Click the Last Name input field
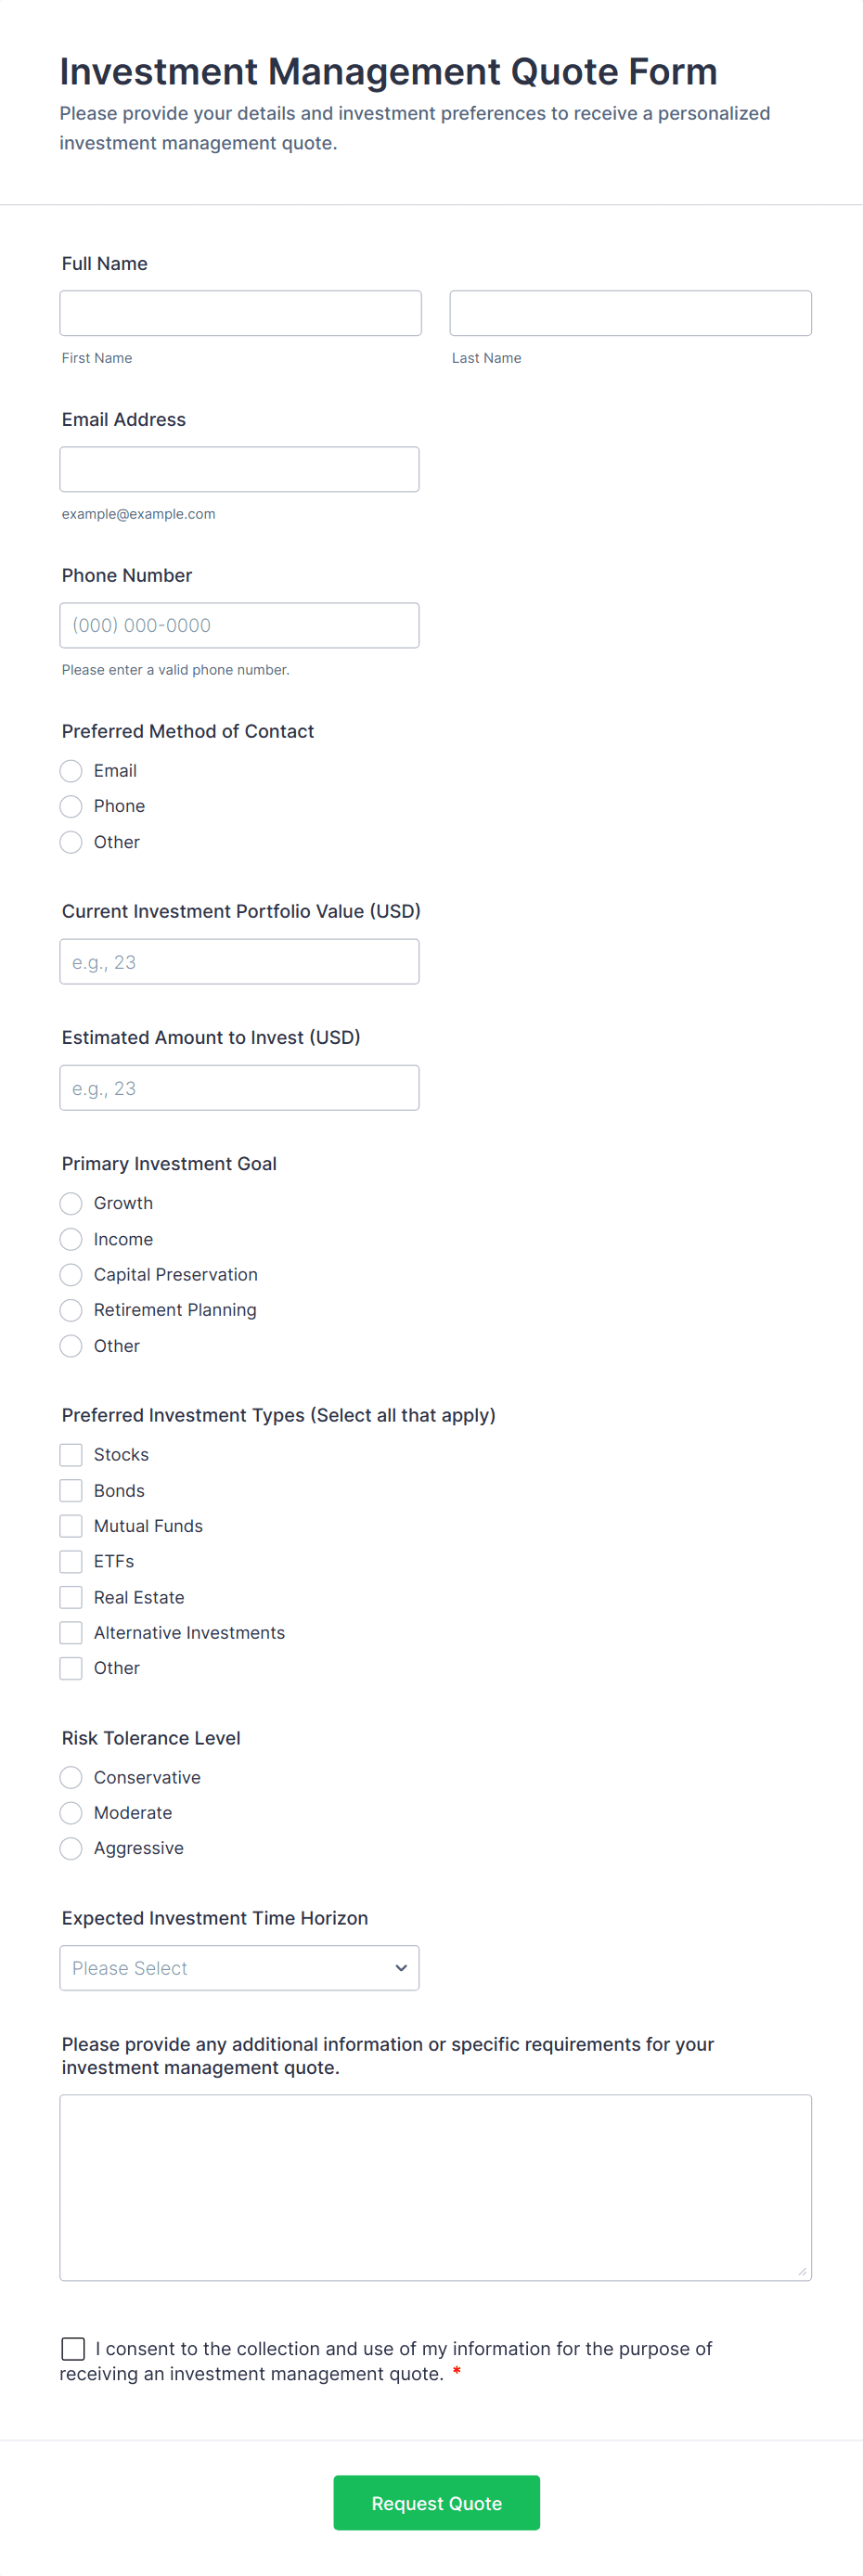 (630, 313)
